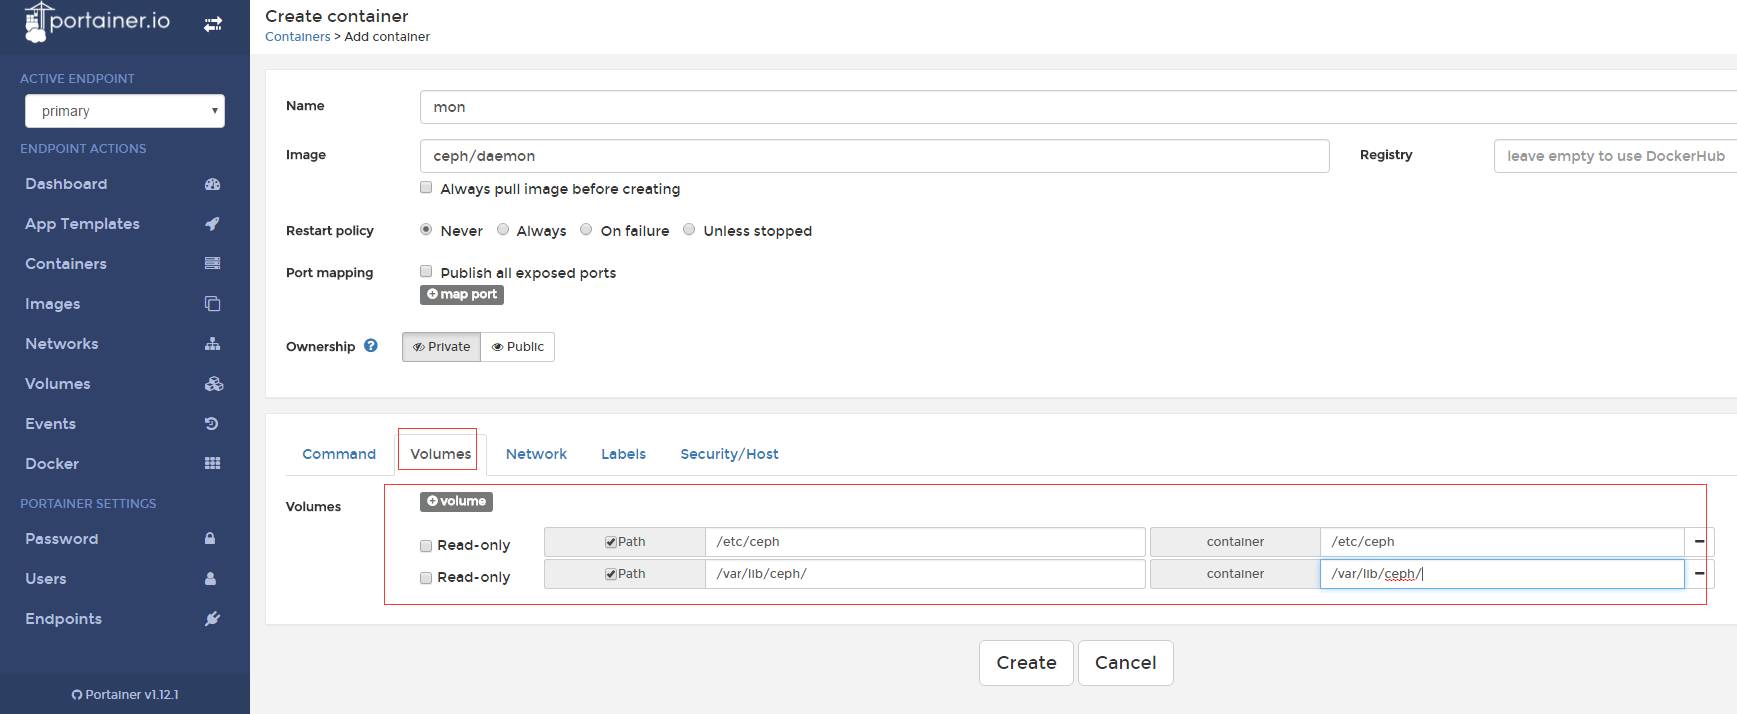Check Publish all exposed ports
1737x714 pixels.
426,272
